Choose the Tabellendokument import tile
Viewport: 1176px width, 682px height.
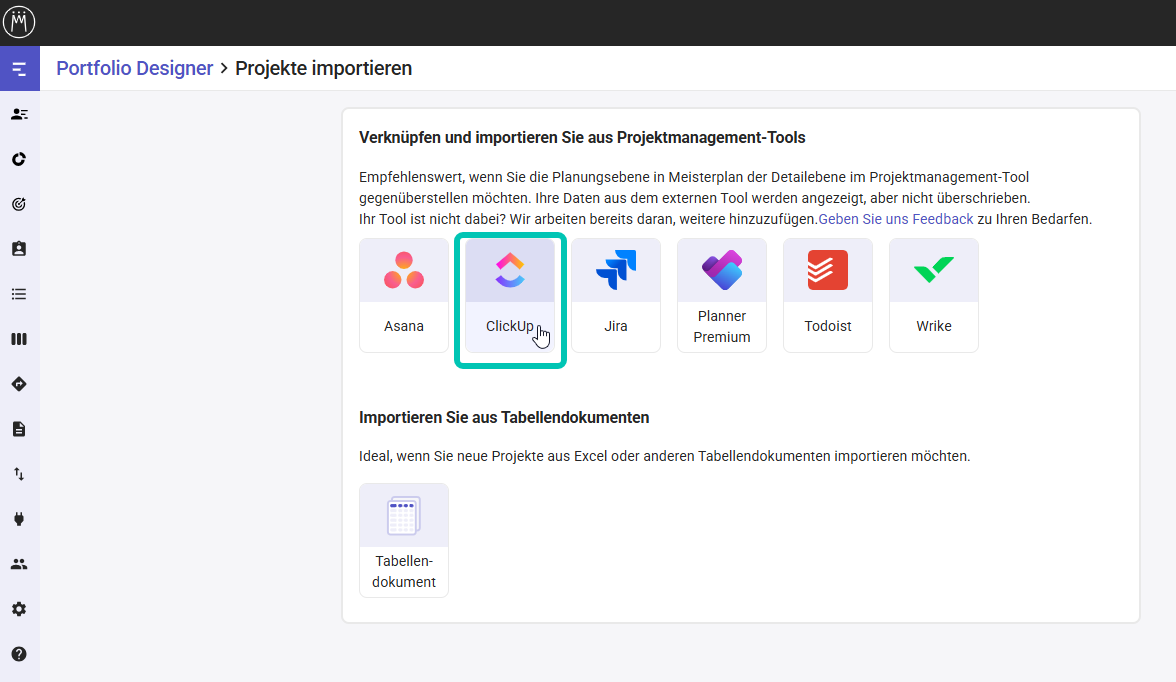coord(404,540)
